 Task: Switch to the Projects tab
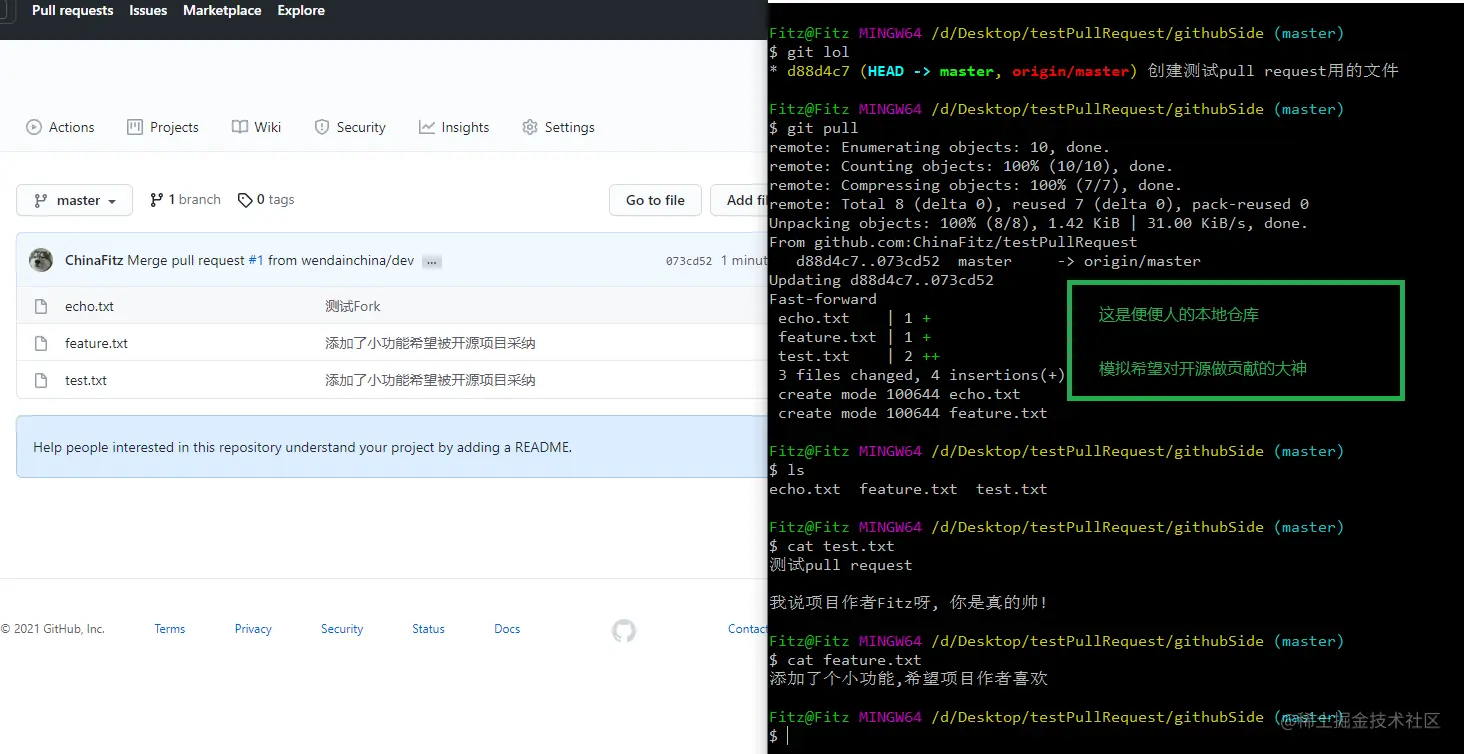click(163, 127)
